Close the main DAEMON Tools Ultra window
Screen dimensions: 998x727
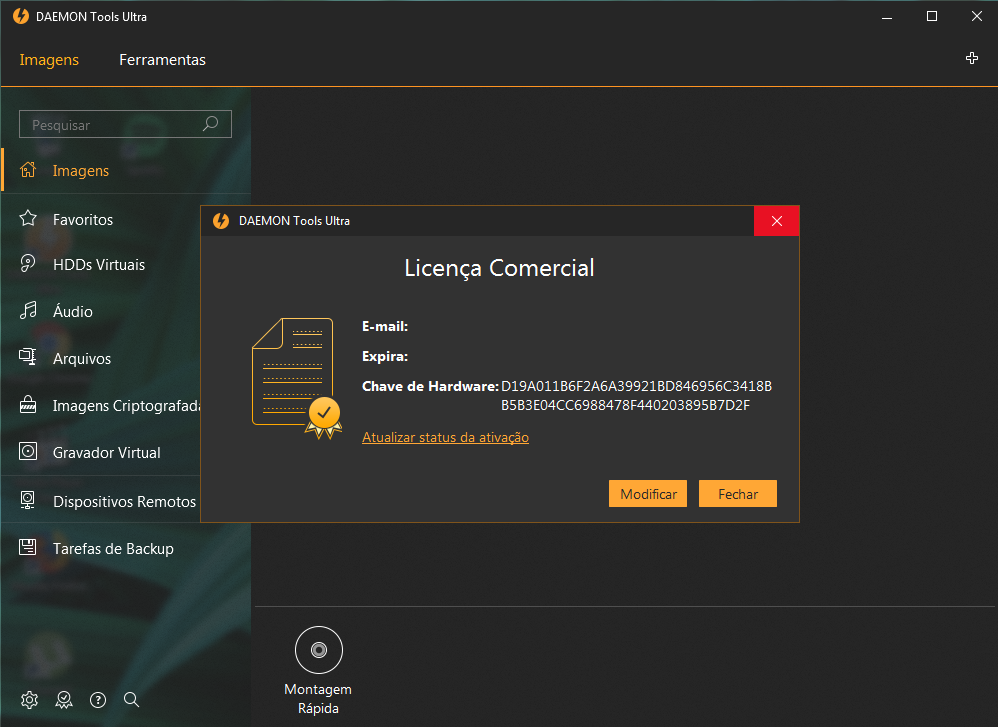click(976, 17)
